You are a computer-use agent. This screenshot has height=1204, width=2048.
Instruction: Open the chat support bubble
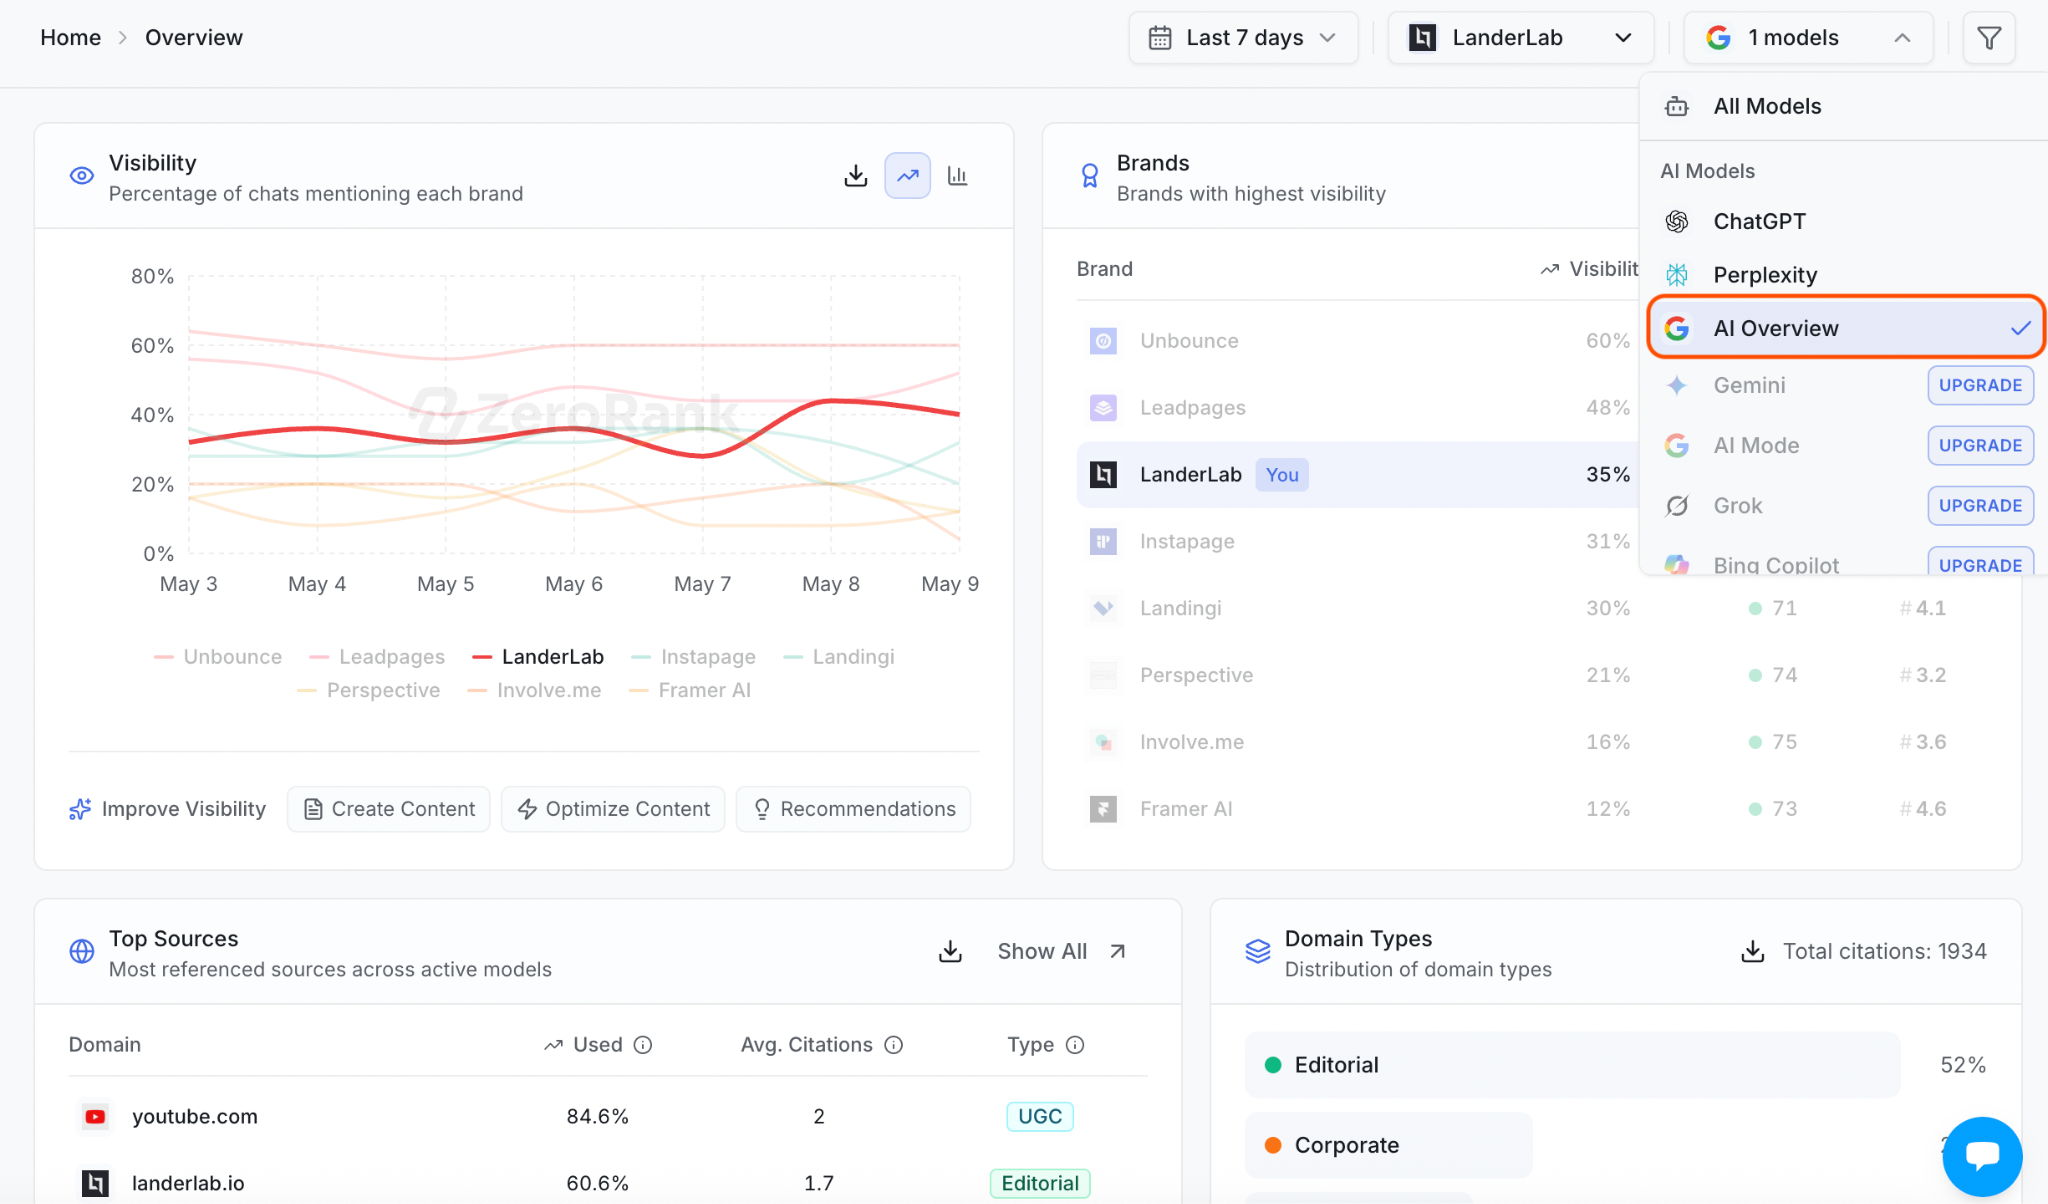pyautogui.click(x=1982, y=1156)
